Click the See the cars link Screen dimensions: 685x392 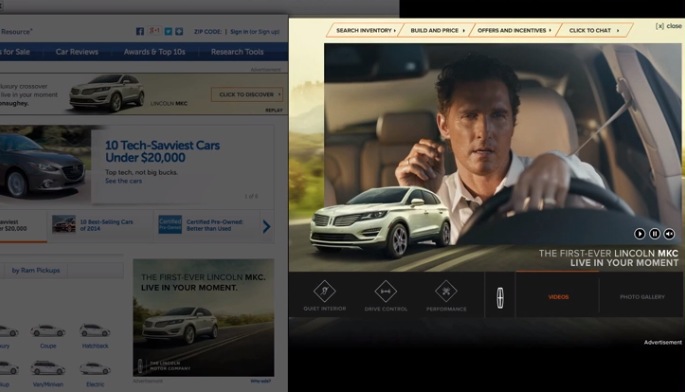[124, 180]
